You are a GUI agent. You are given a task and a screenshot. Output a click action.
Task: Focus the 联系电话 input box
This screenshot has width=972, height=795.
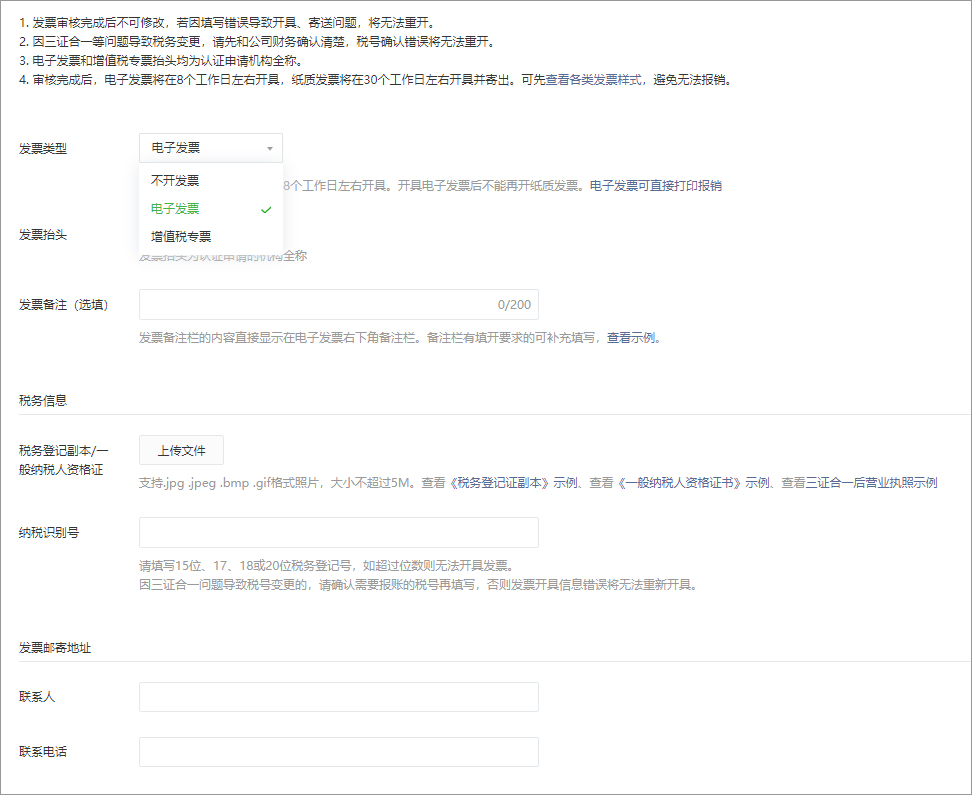coord(338,752)
